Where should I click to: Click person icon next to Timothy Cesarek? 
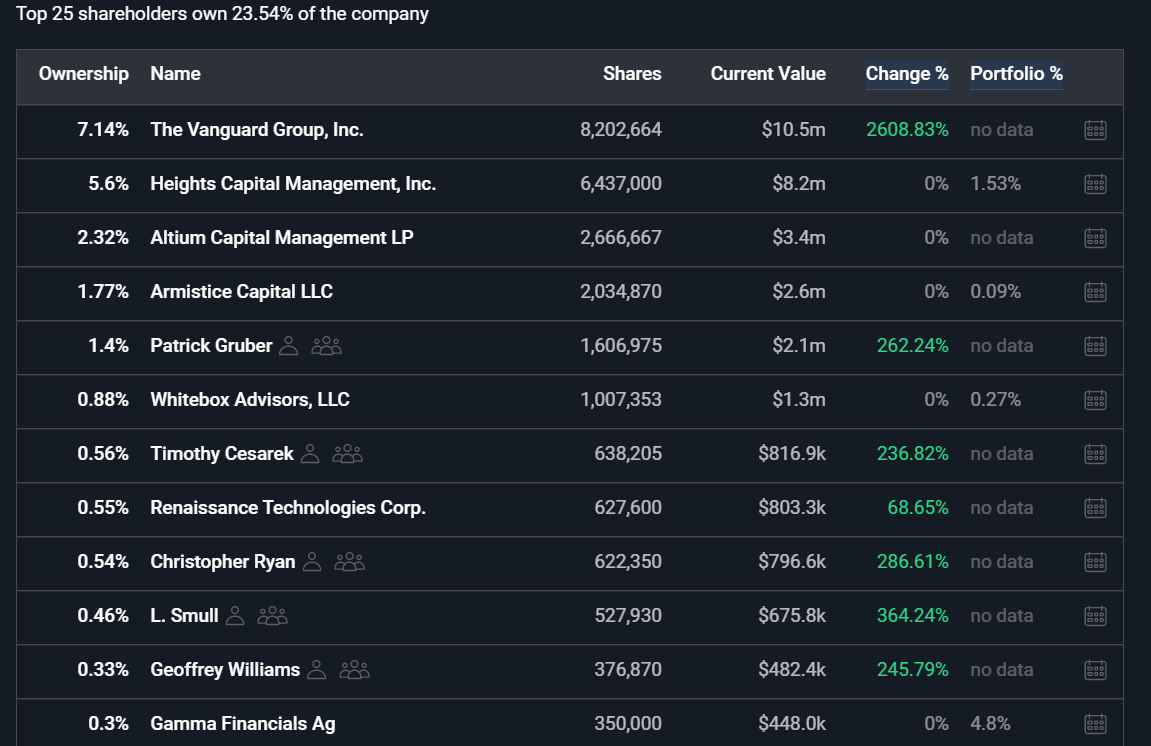[x=310, y=454]
